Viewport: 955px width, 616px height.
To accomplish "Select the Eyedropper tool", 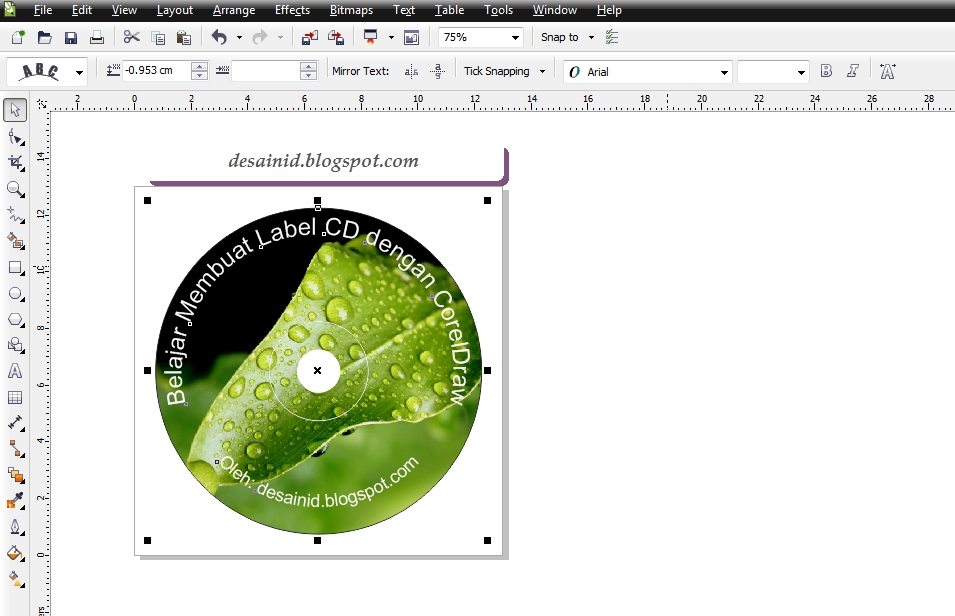I will tap(16, 501).
